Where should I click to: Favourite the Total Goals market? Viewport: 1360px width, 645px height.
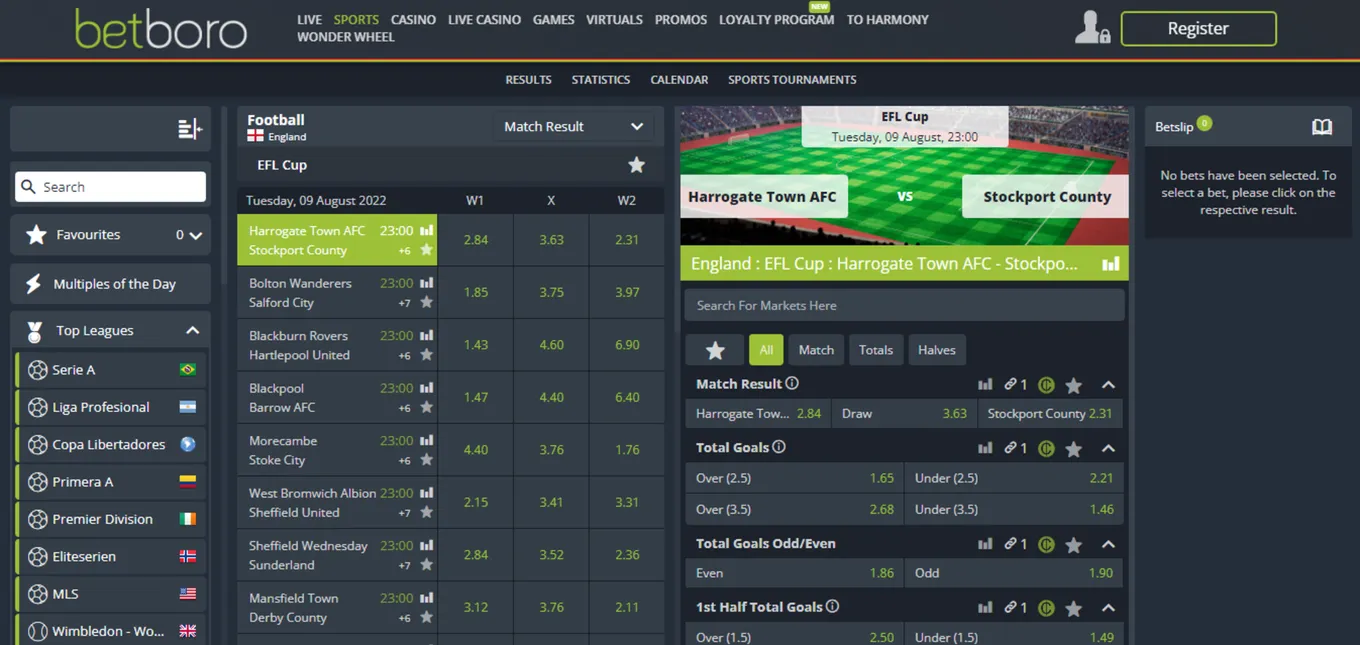[1074, 449]
